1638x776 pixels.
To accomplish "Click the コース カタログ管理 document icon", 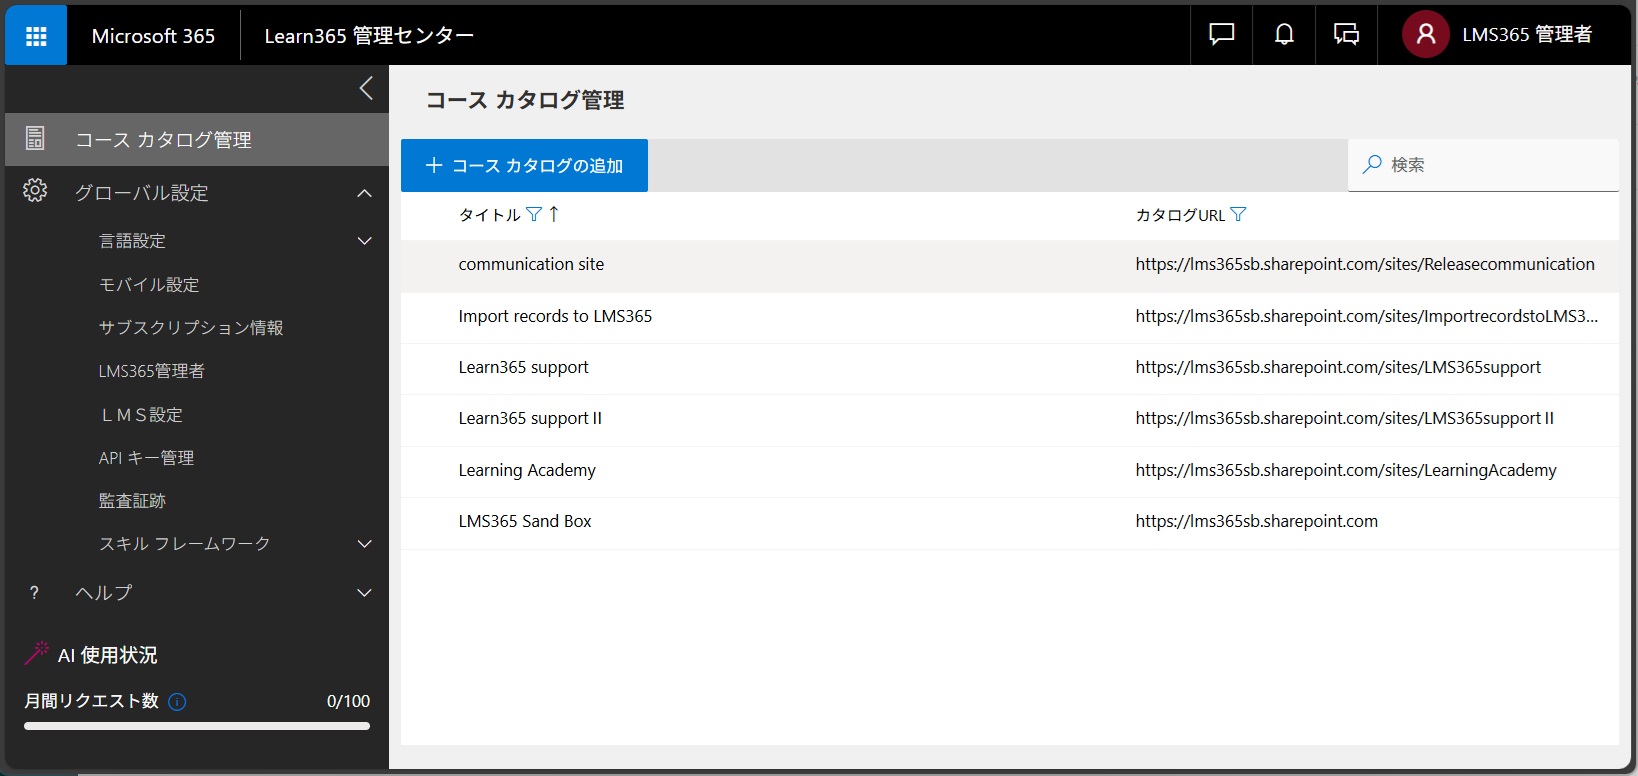I will click(35, 139).
